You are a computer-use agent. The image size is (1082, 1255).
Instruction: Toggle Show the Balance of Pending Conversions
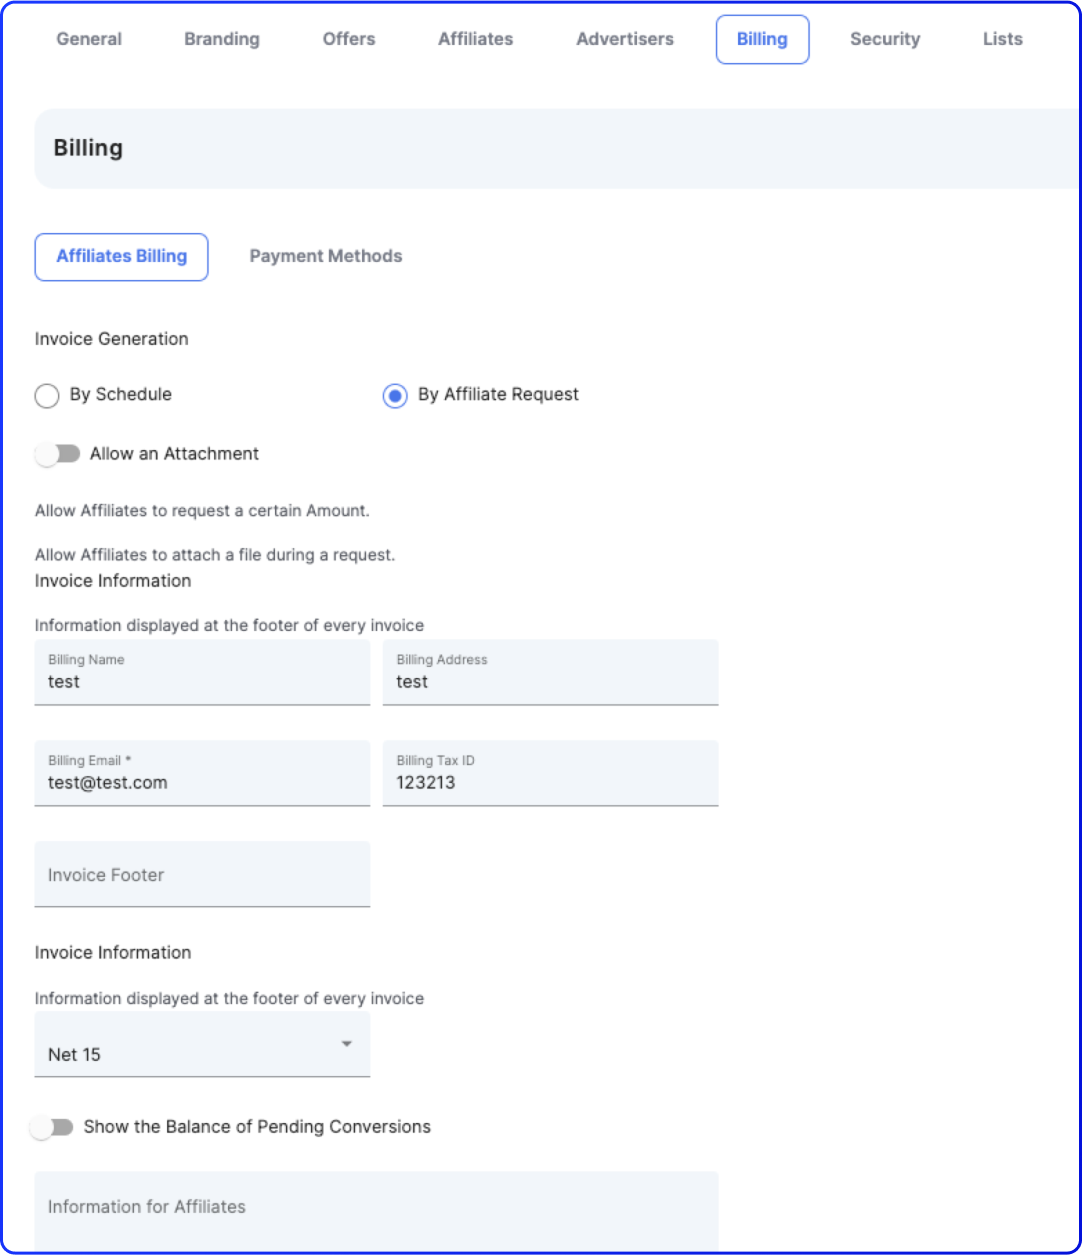click(x=52, y=1127)
